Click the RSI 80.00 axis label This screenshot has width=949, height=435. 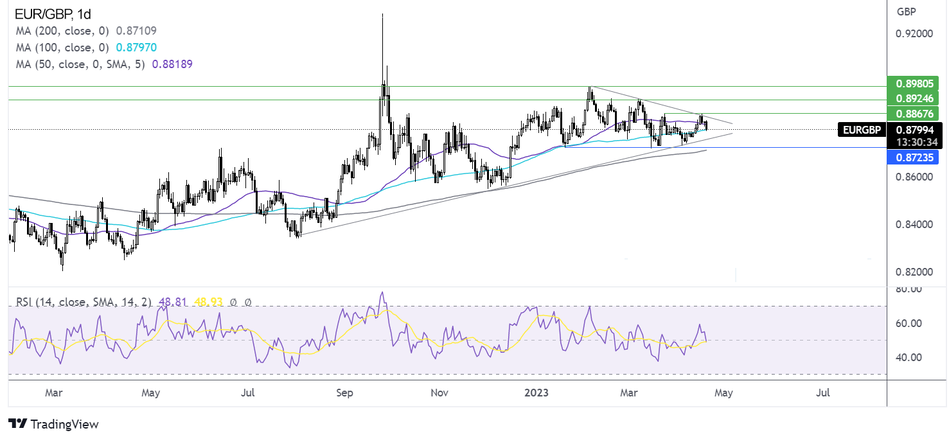pos(908,289)
